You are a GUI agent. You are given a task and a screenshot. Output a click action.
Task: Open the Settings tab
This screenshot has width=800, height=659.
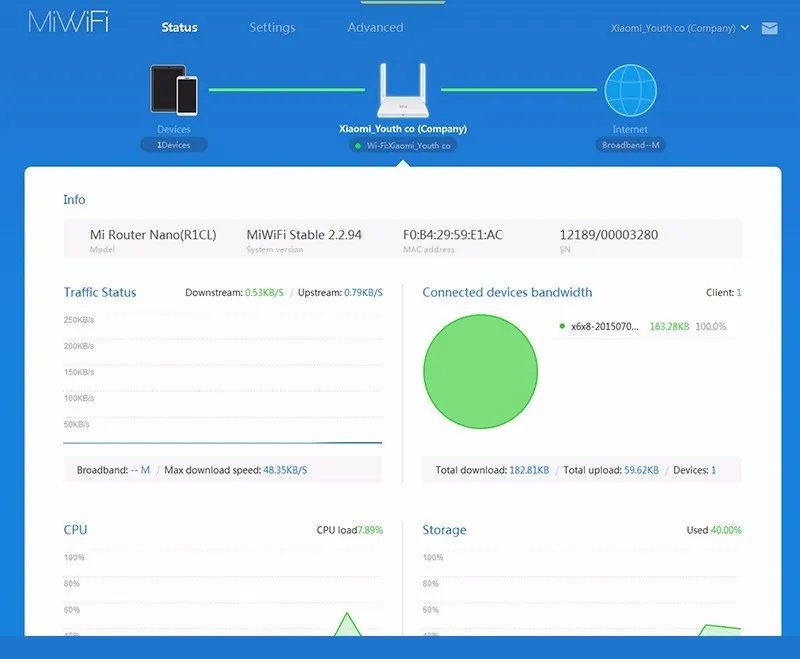[272, 28]
